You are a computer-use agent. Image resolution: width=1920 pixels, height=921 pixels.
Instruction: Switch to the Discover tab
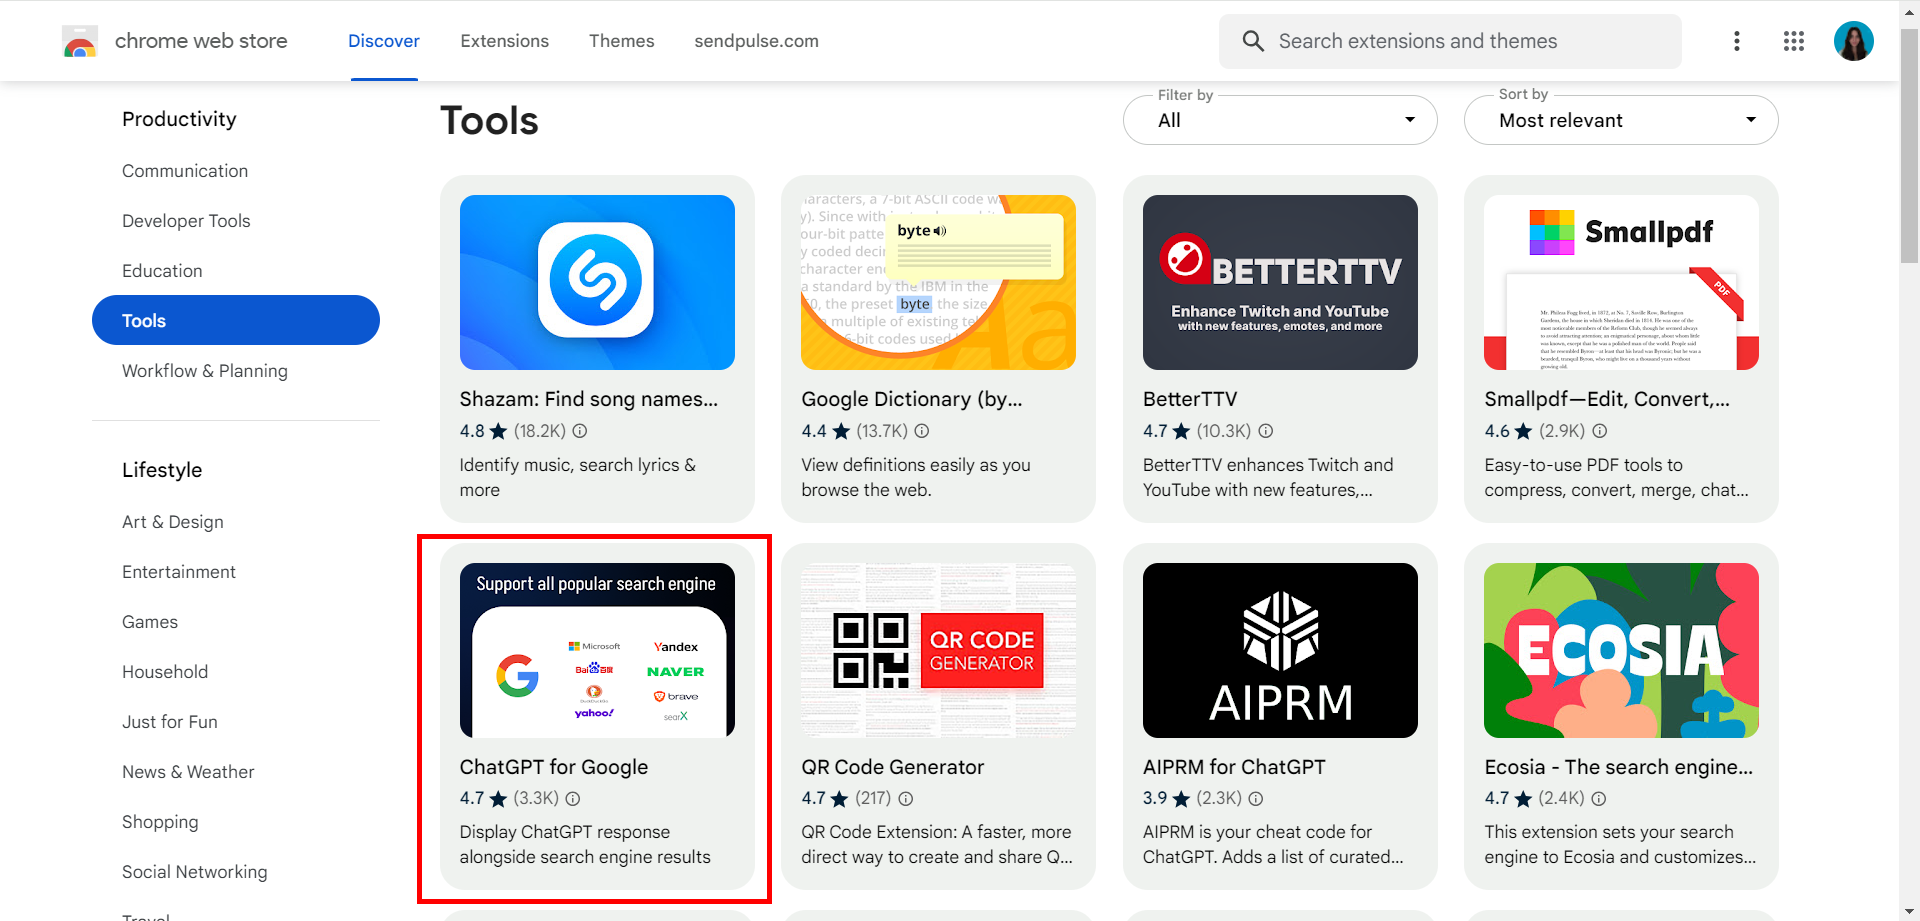click(x=384, y=41)
